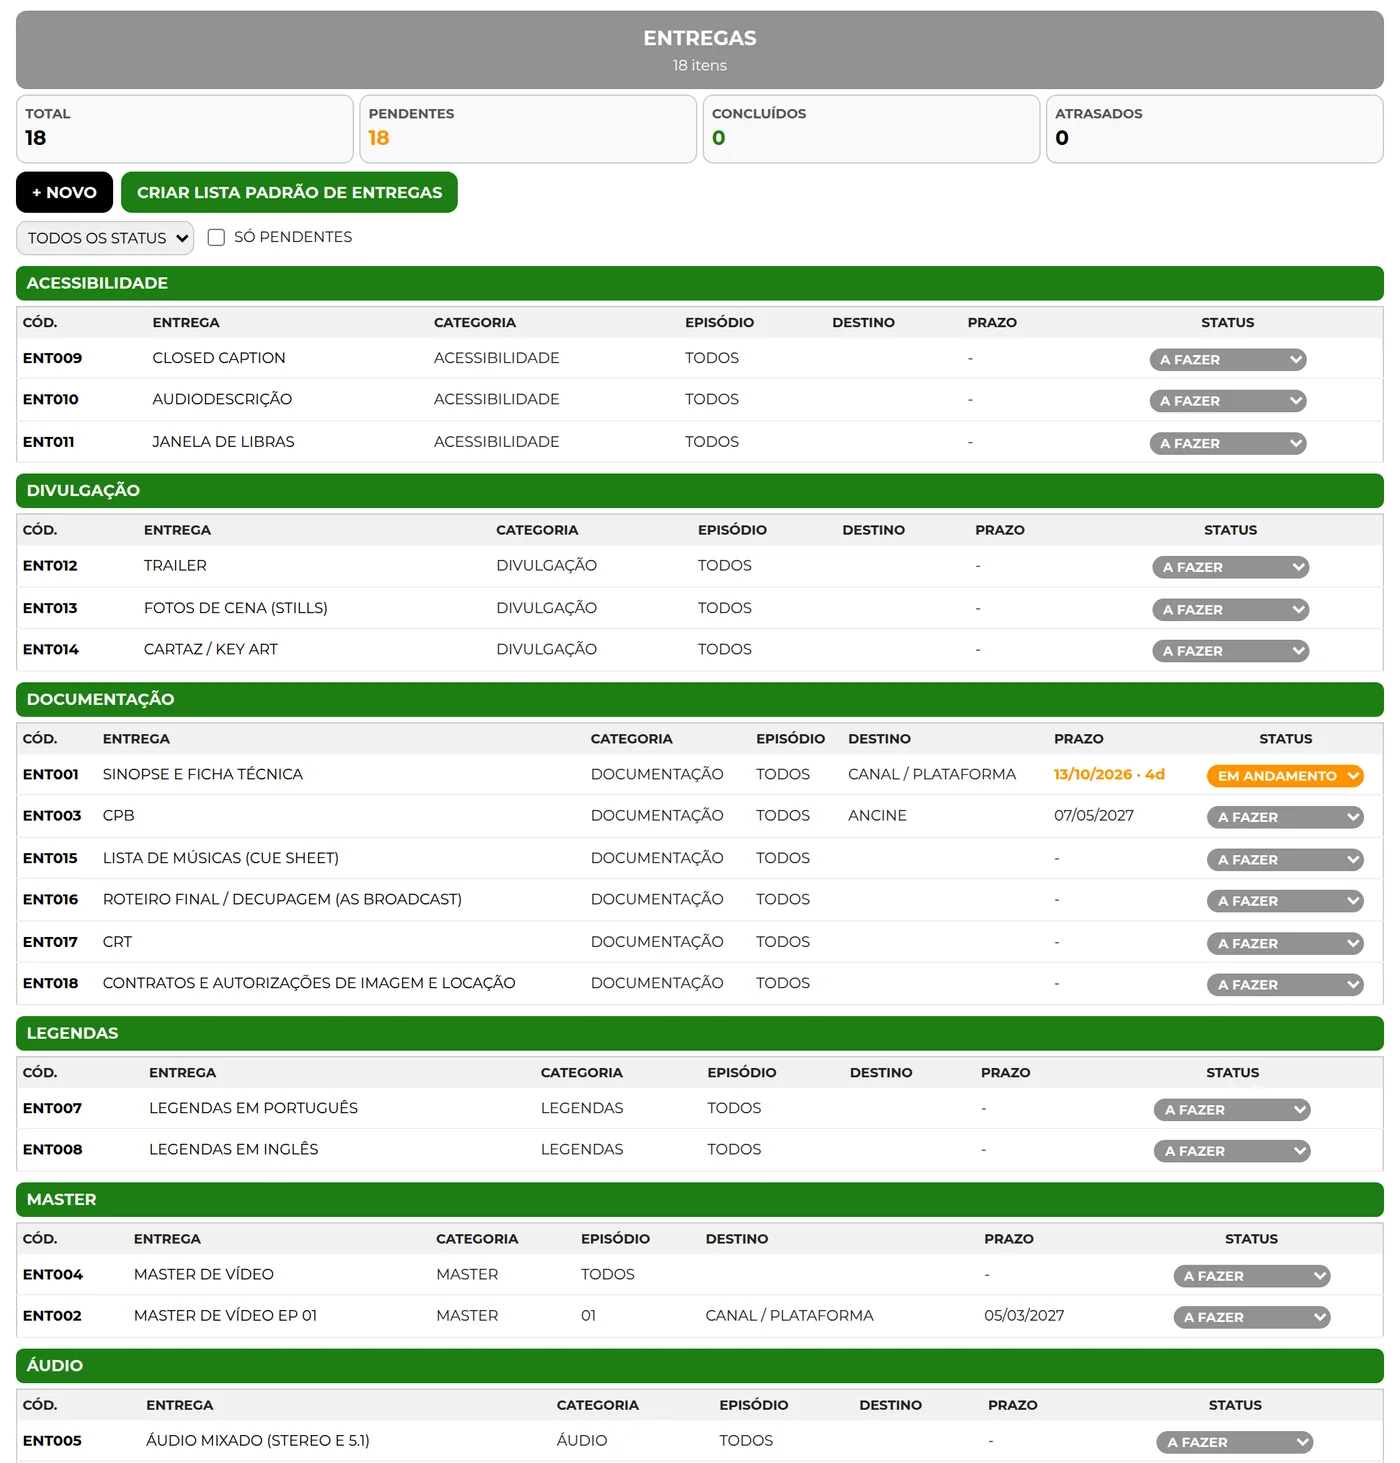
Task: Click the 13/10/2026 · 4d deadline
Action: point(1109,774)
